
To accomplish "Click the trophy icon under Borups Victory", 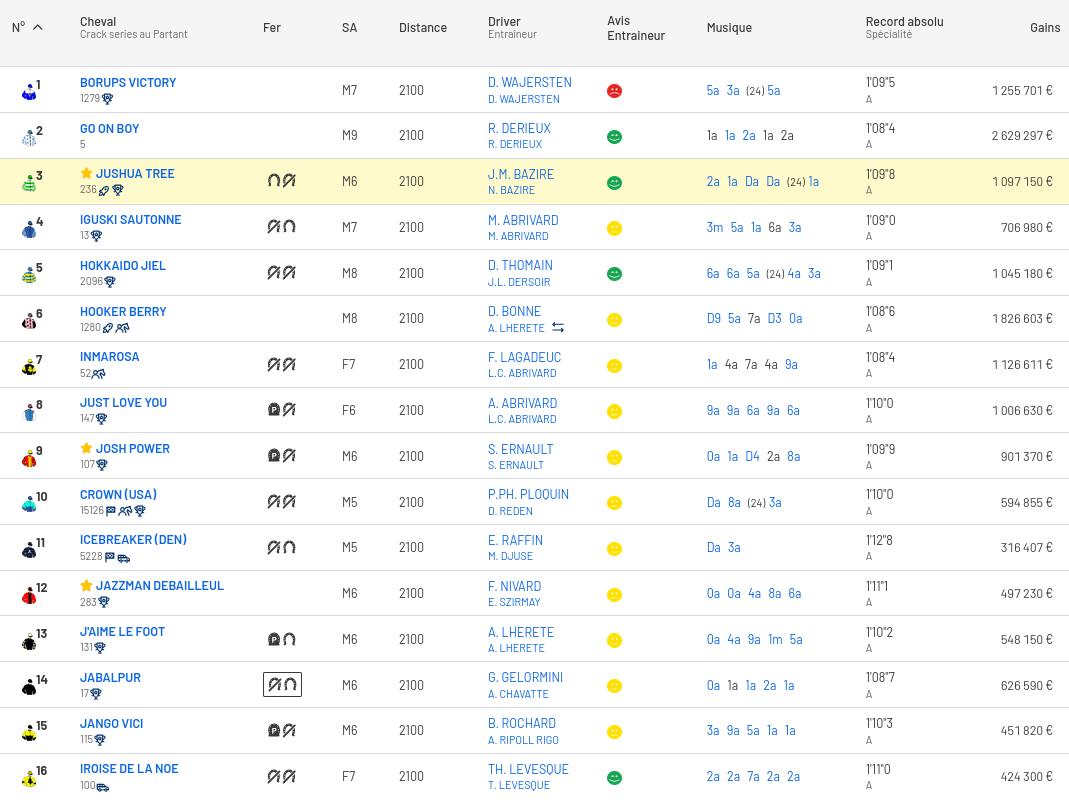I will point(107,99).
